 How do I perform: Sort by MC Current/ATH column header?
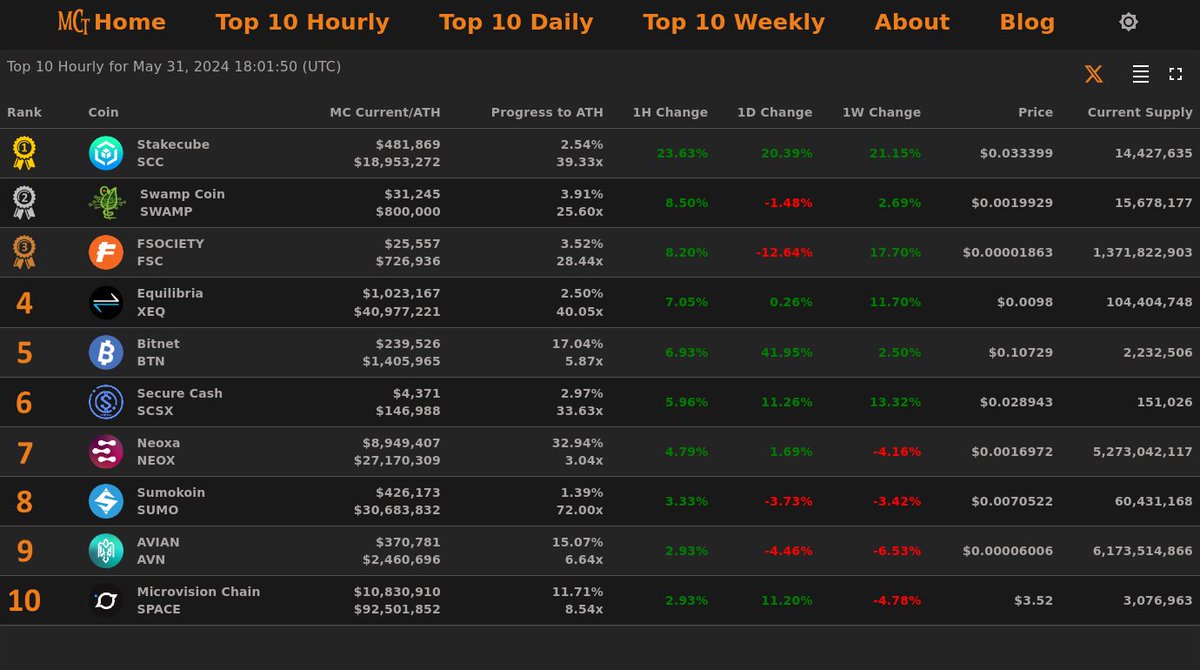385,112
